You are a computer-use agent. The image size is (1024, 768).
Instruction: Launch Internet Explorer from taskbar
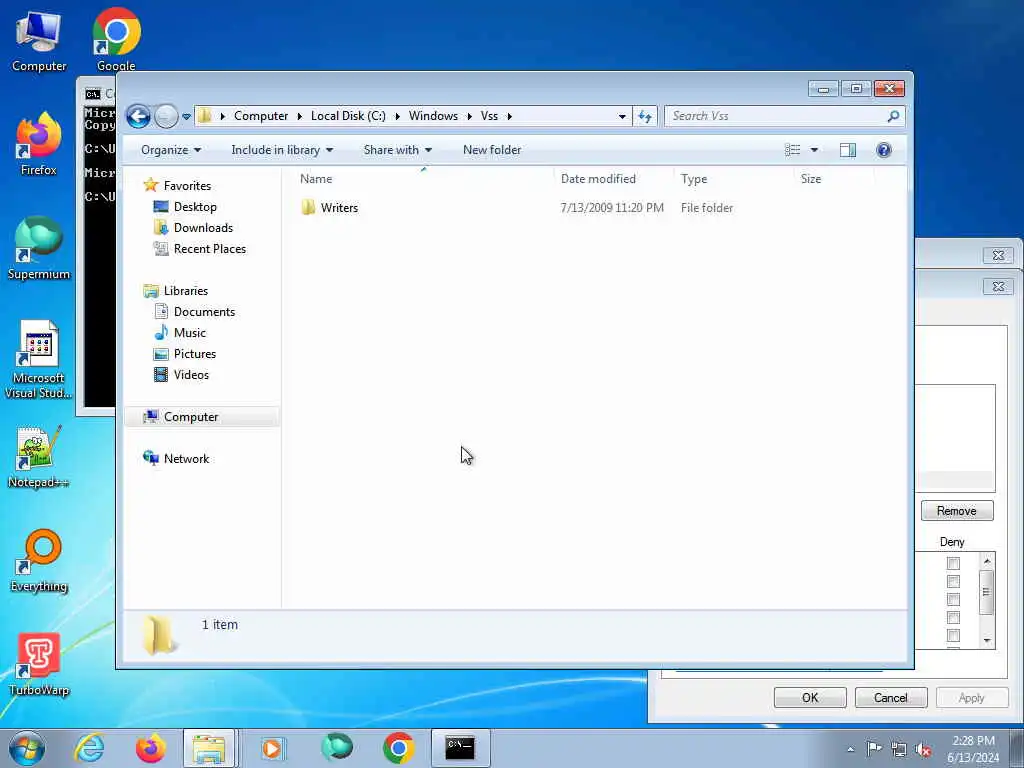click(89, 748)
